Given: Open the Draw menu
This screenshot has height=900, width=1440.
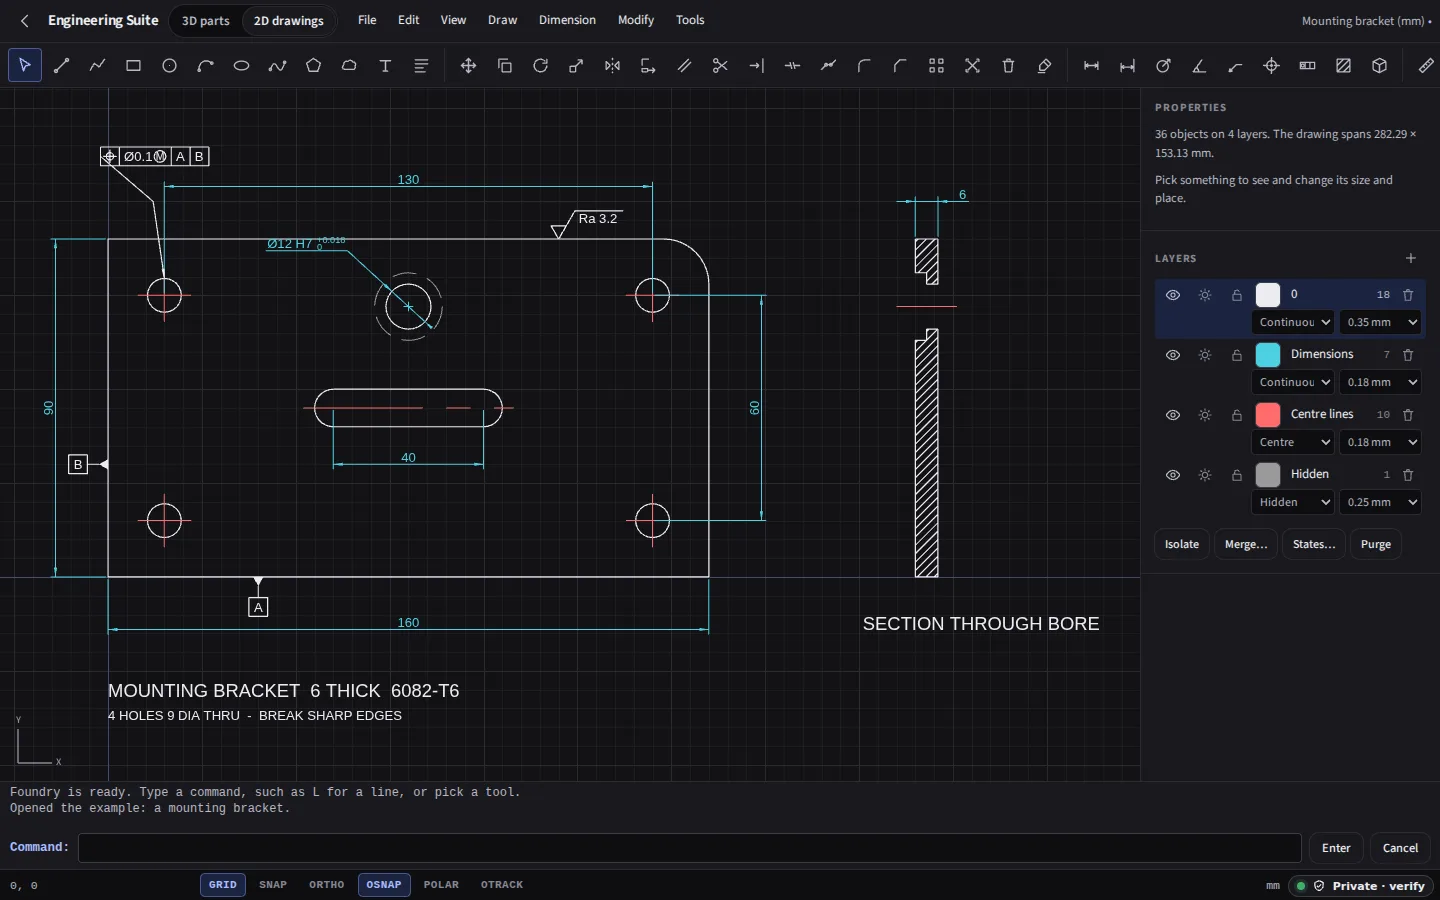Looking at the screenshot, I should (x=503, y=20).
